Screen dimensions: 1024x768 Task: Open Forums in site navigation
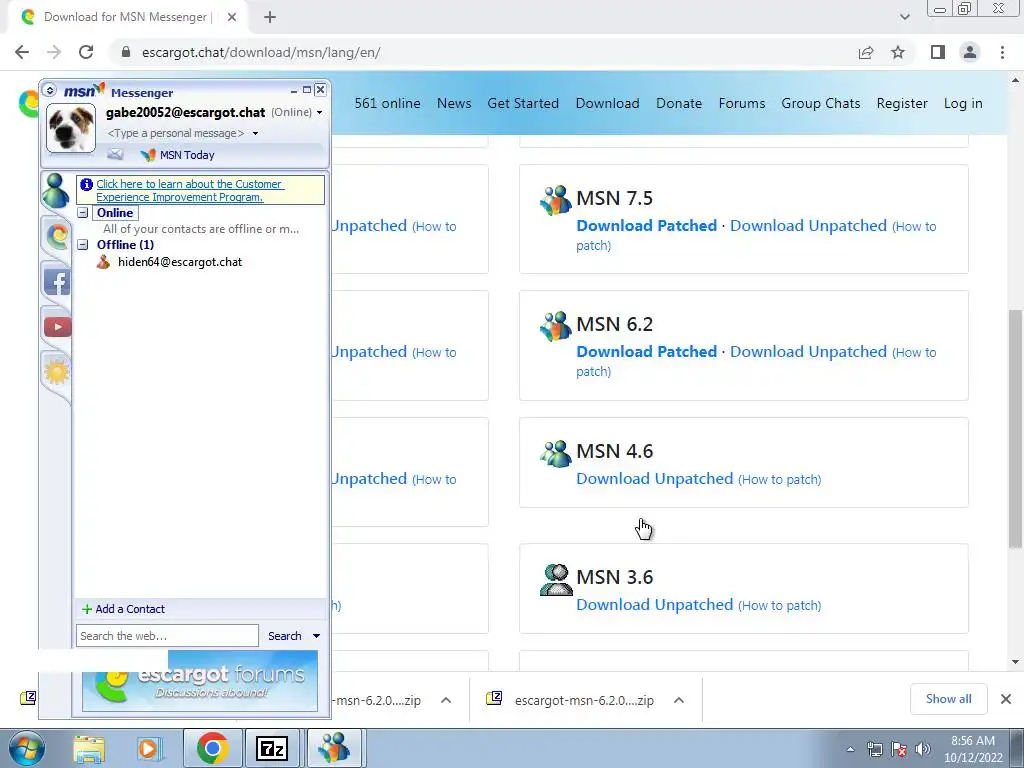742,103
